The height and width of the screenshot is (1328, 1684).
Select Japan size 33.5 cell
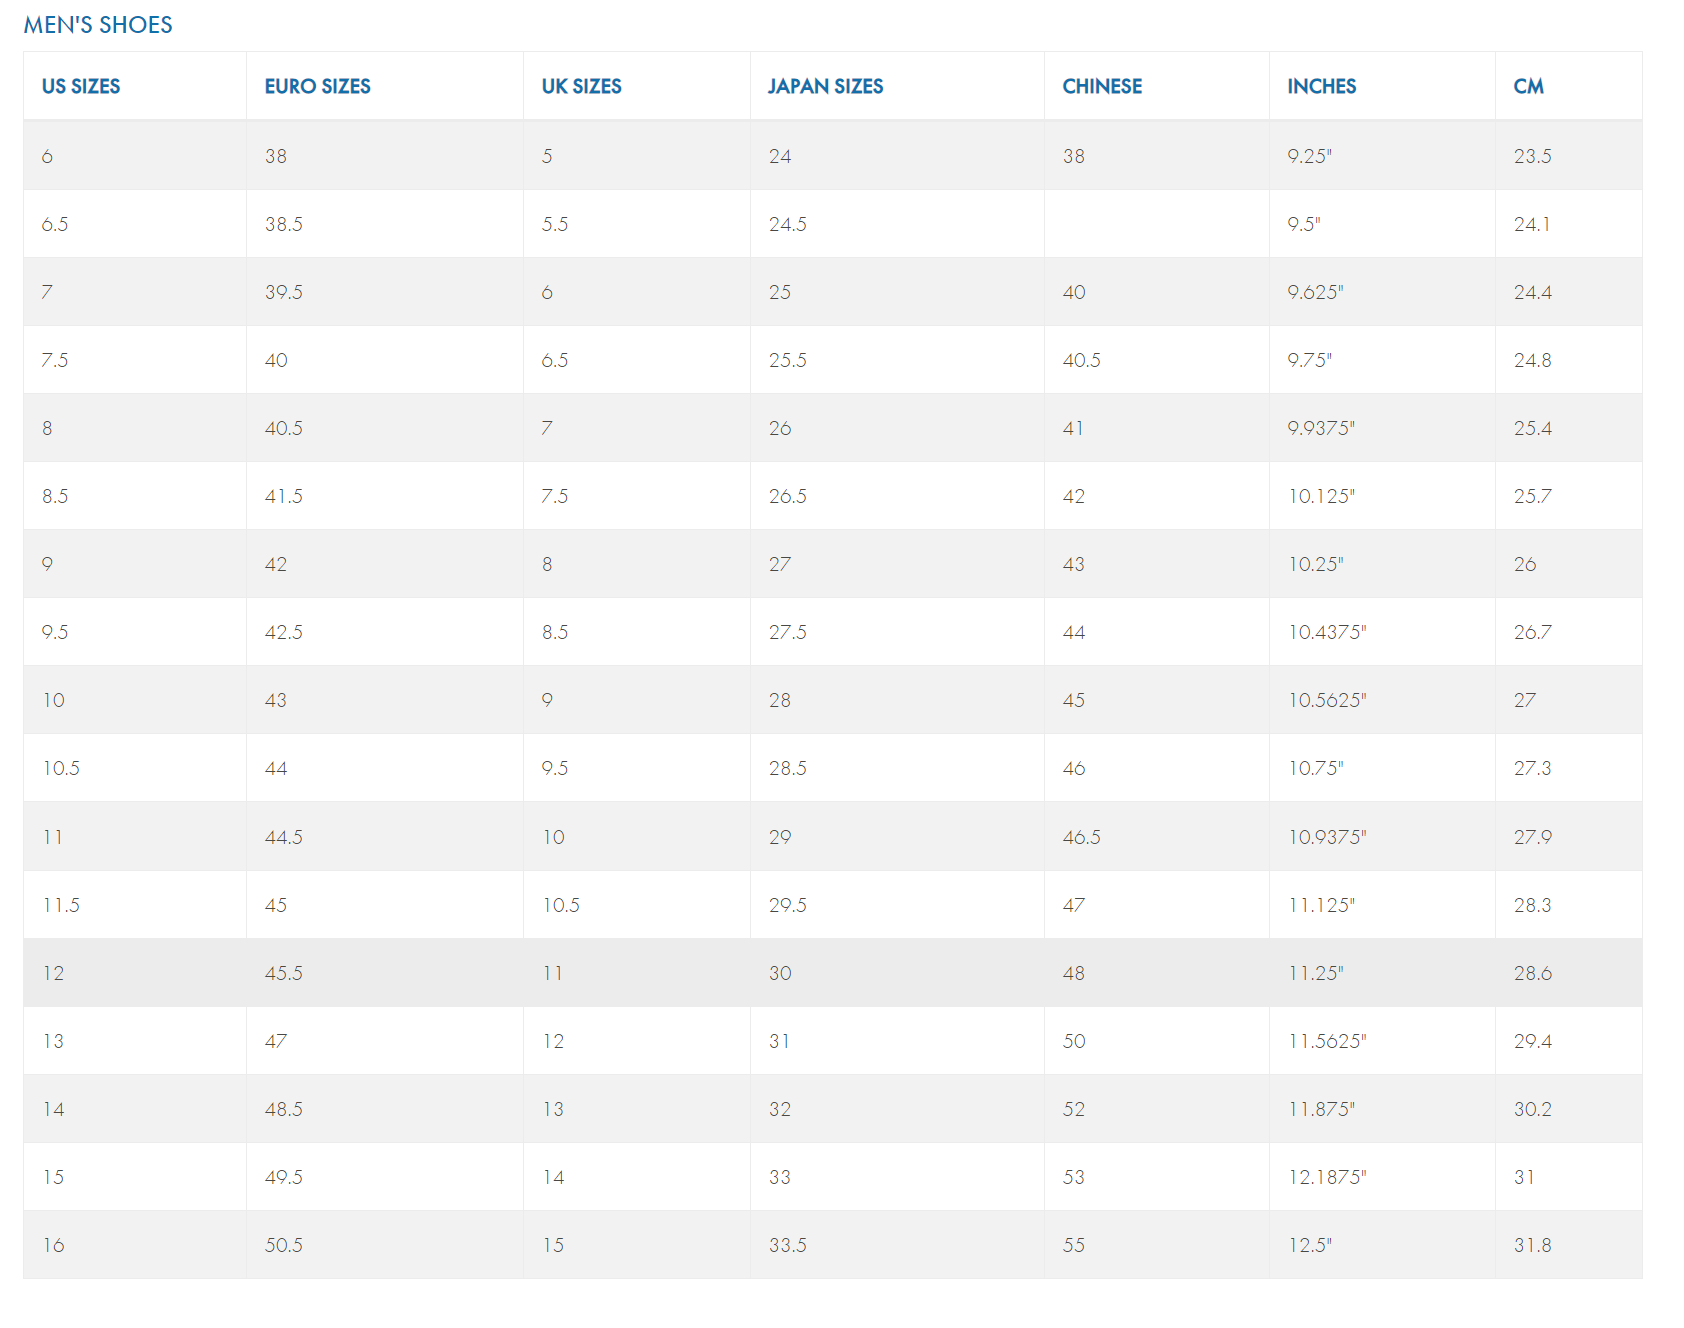pyautogui.click(x=788, y=1246)
